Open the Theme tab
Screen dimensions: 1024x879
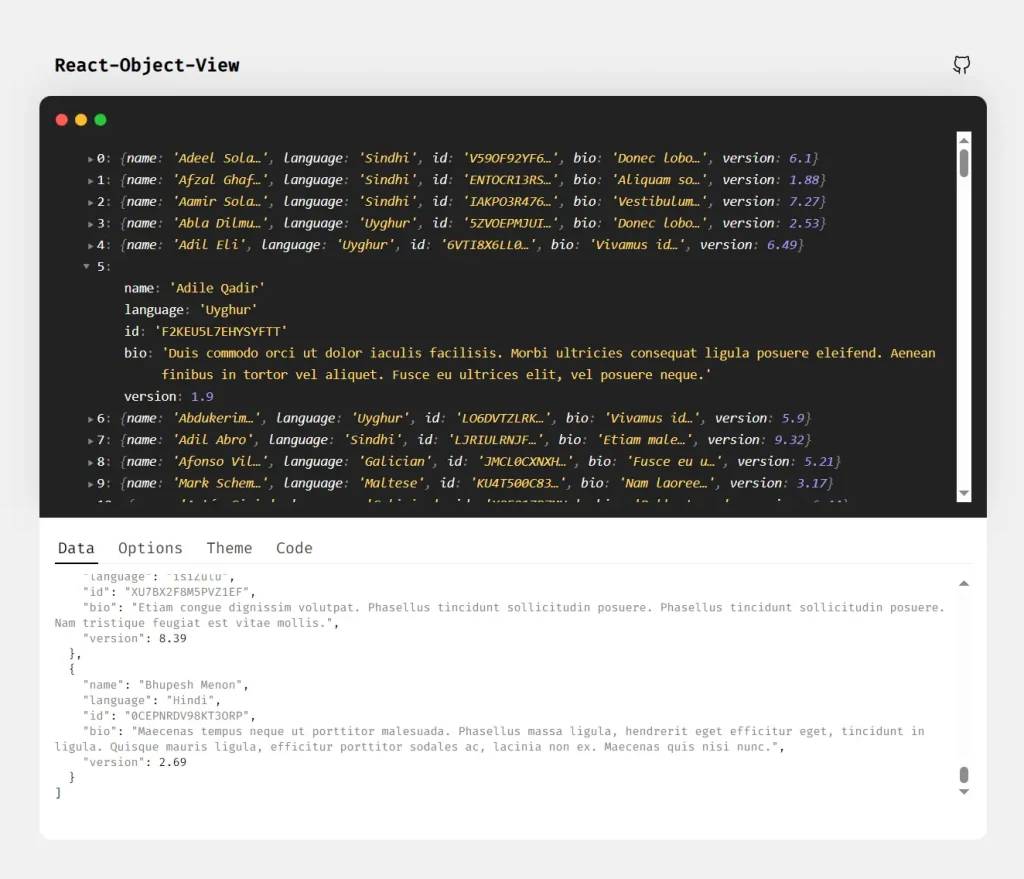[229, 548]
